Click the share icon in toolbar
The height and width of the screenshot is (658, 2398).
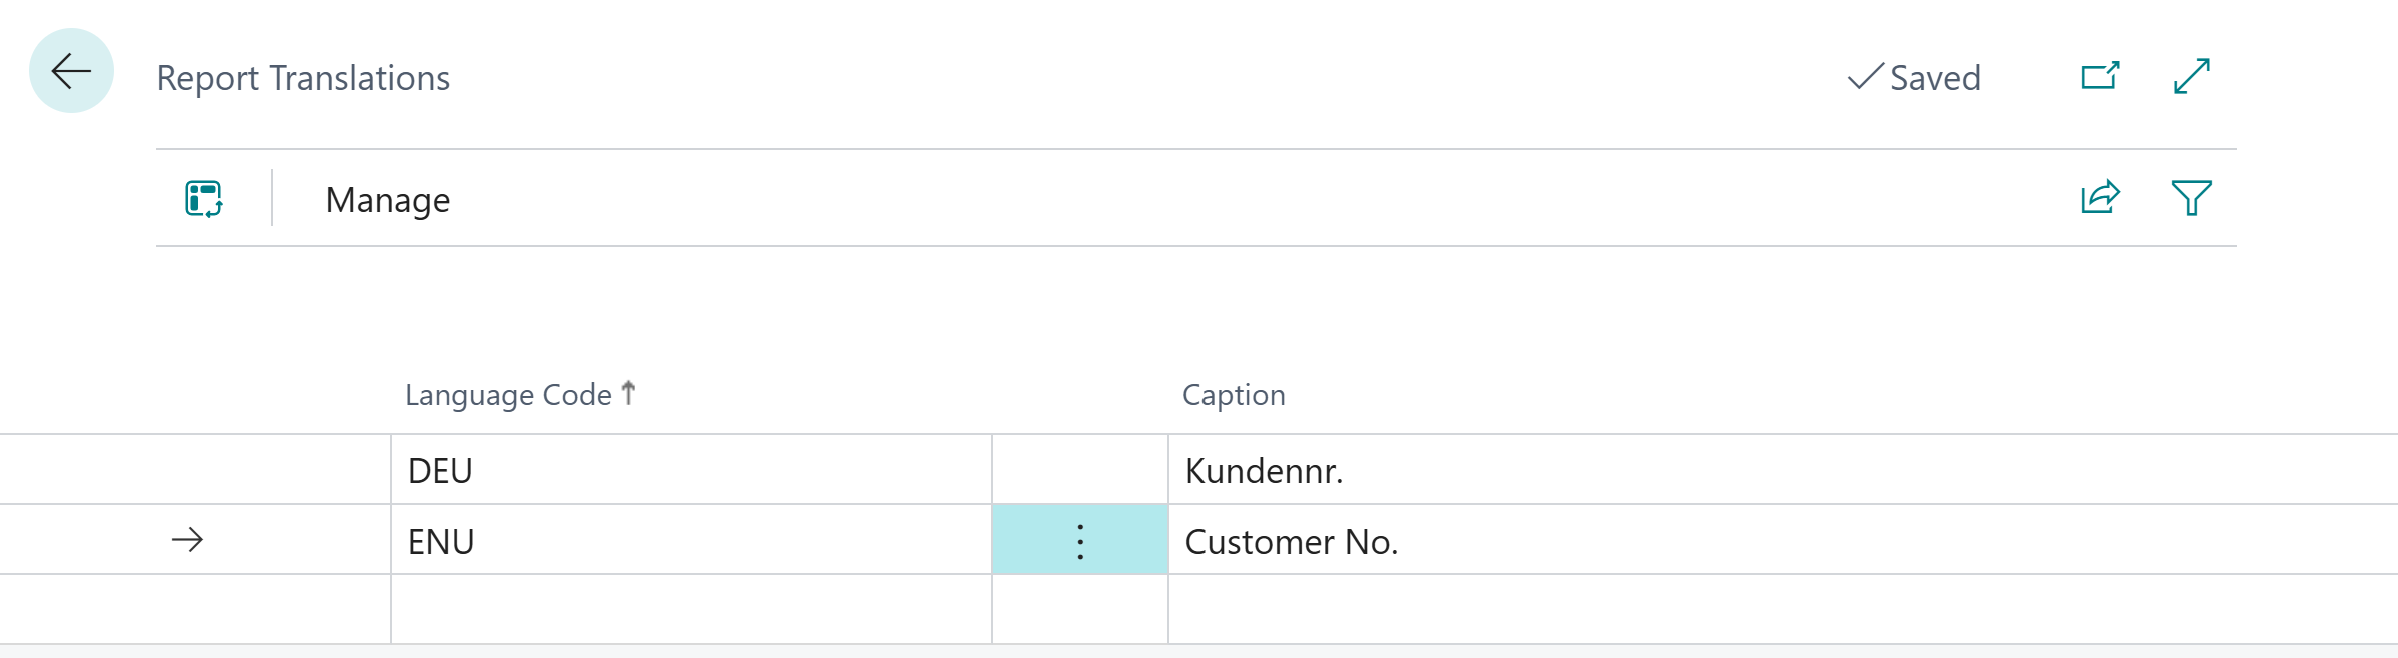2100,198
